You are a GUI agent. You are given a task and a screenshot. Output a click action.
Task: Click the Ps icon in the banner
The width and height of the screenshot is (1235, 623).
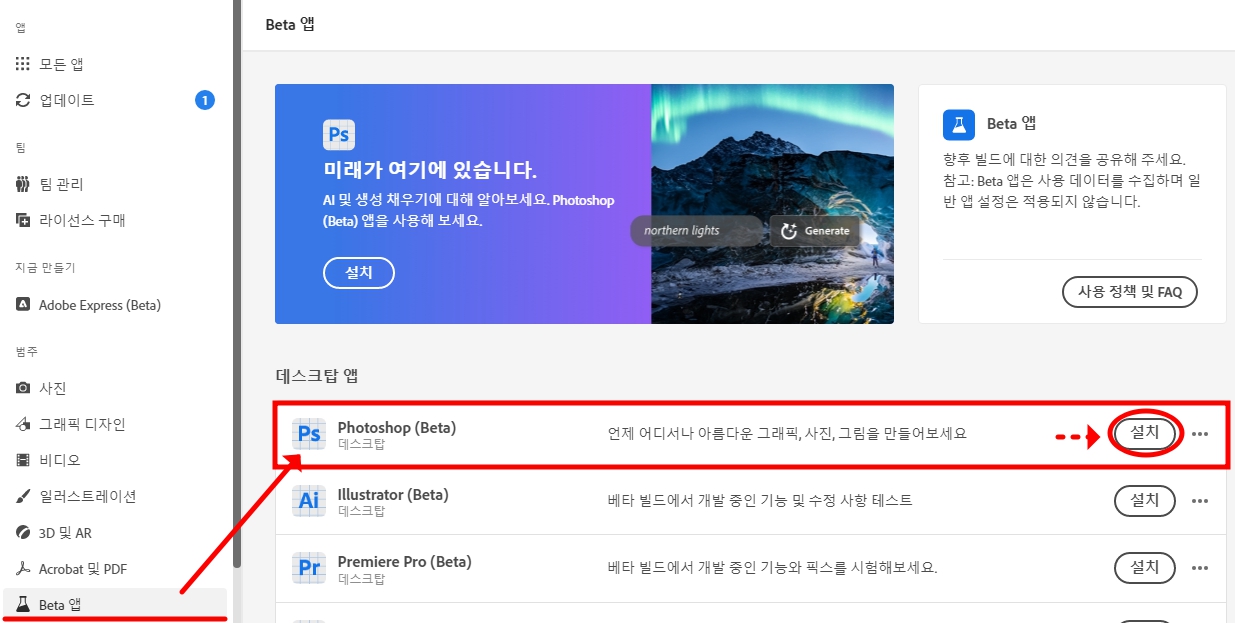tap(339, 134)
